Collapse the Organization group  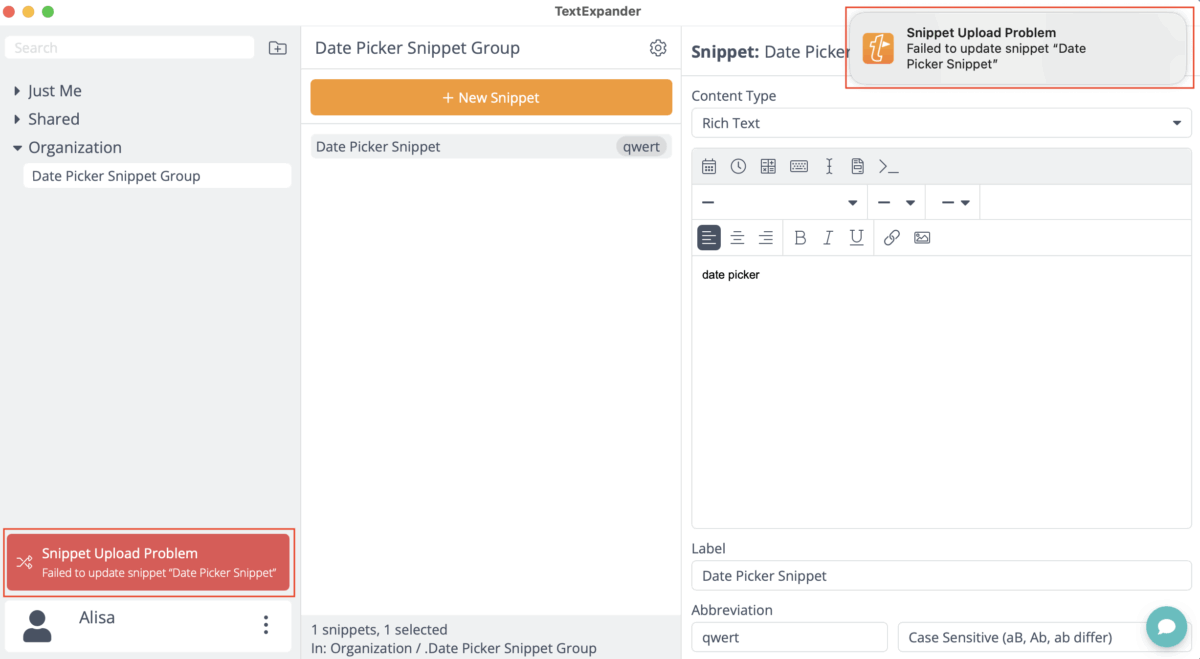coord(17,148)
